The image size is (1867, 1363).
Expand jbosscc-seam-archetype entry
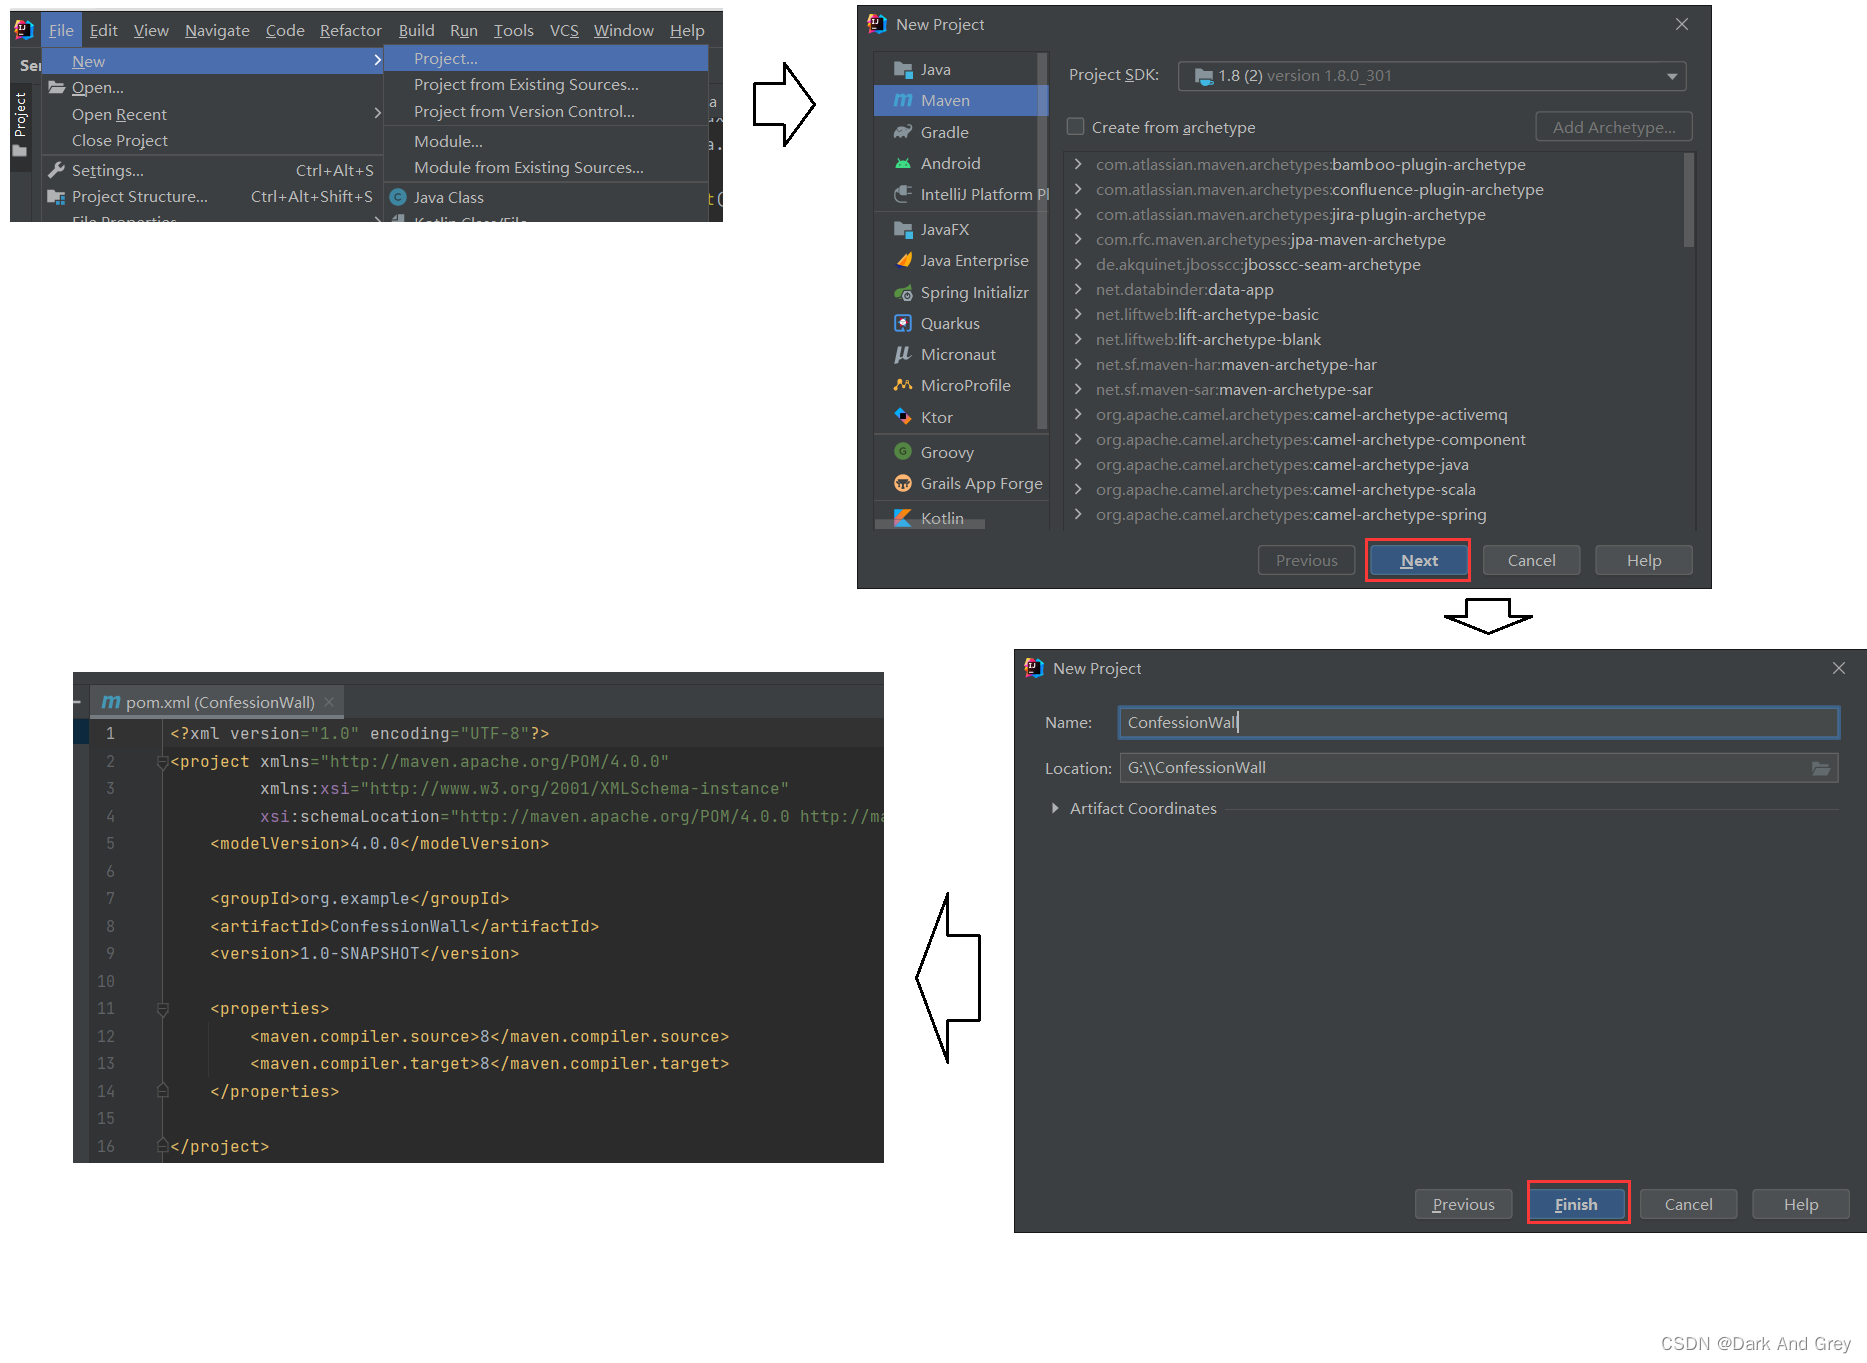click(x=1078, y=264)
